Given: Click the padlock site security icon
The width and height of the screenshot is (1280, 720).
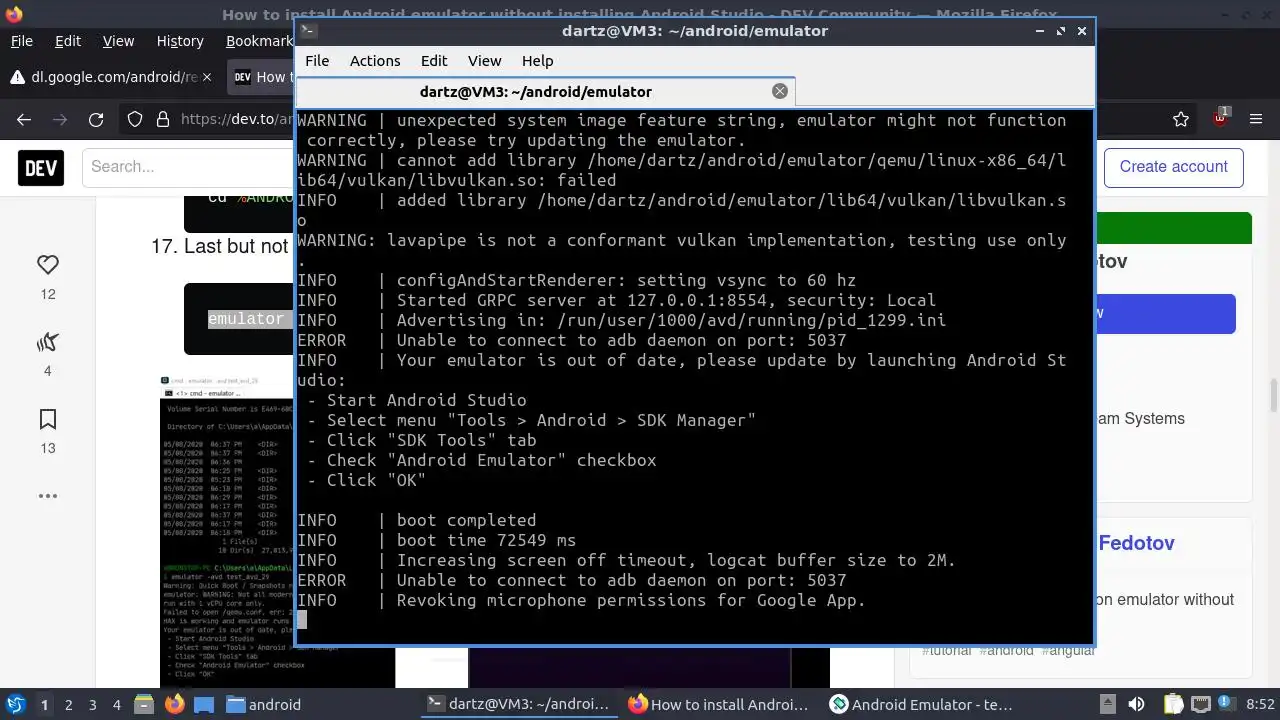Looking at the screenshot, I should pos(163,120).
